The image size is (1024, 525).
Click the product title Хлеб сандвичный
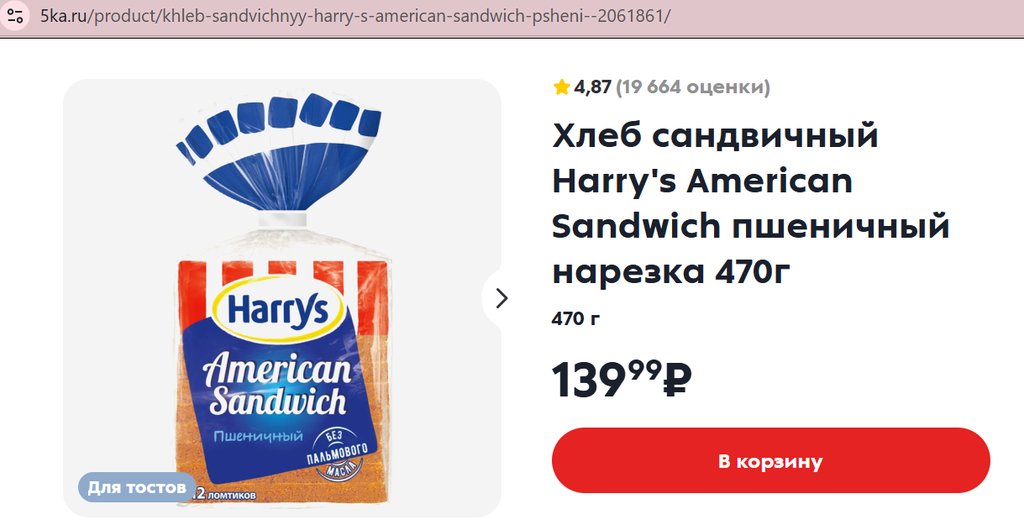click(x=715, y=136)
